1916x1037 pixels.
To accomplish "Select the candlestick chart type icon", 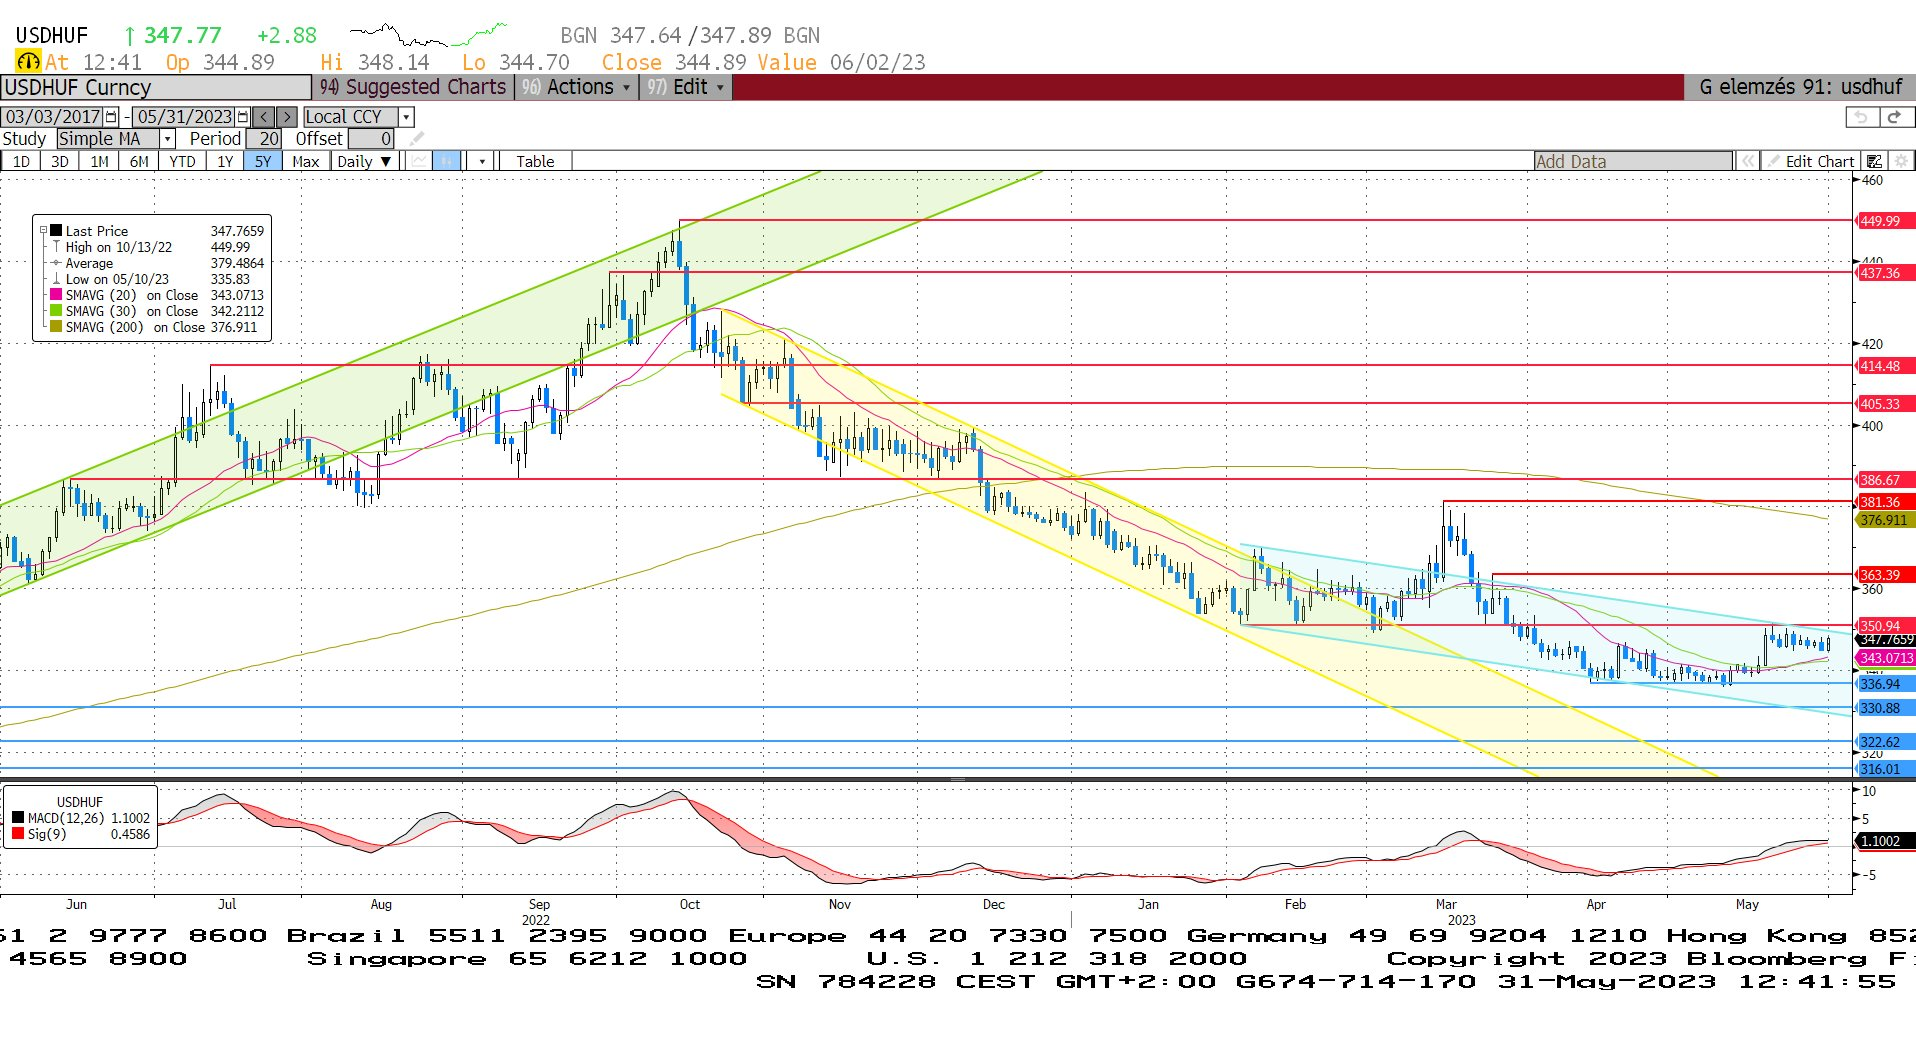I will [x=446, y=161].
